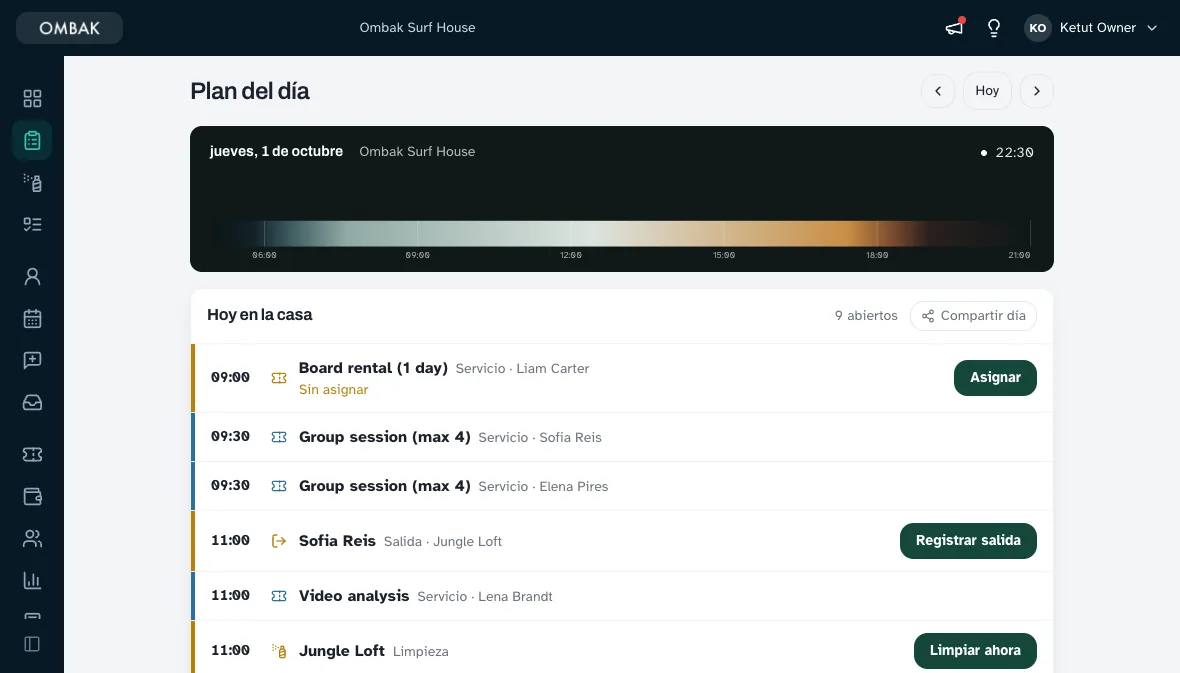Image resolution: width=1180 pixels, height=673 pixels.
Task: Toggle the sidebar collapse panel icon
Action: (x=32, y=644)
